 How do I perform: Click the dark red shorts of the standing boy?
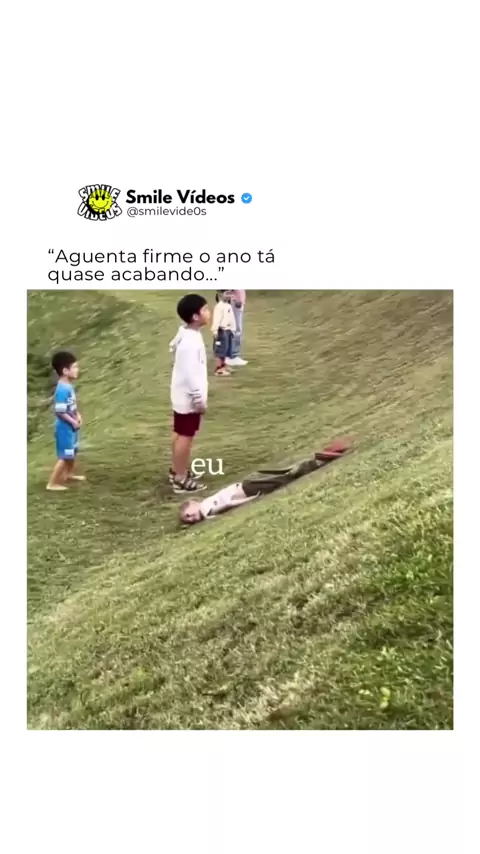[187, 423]
